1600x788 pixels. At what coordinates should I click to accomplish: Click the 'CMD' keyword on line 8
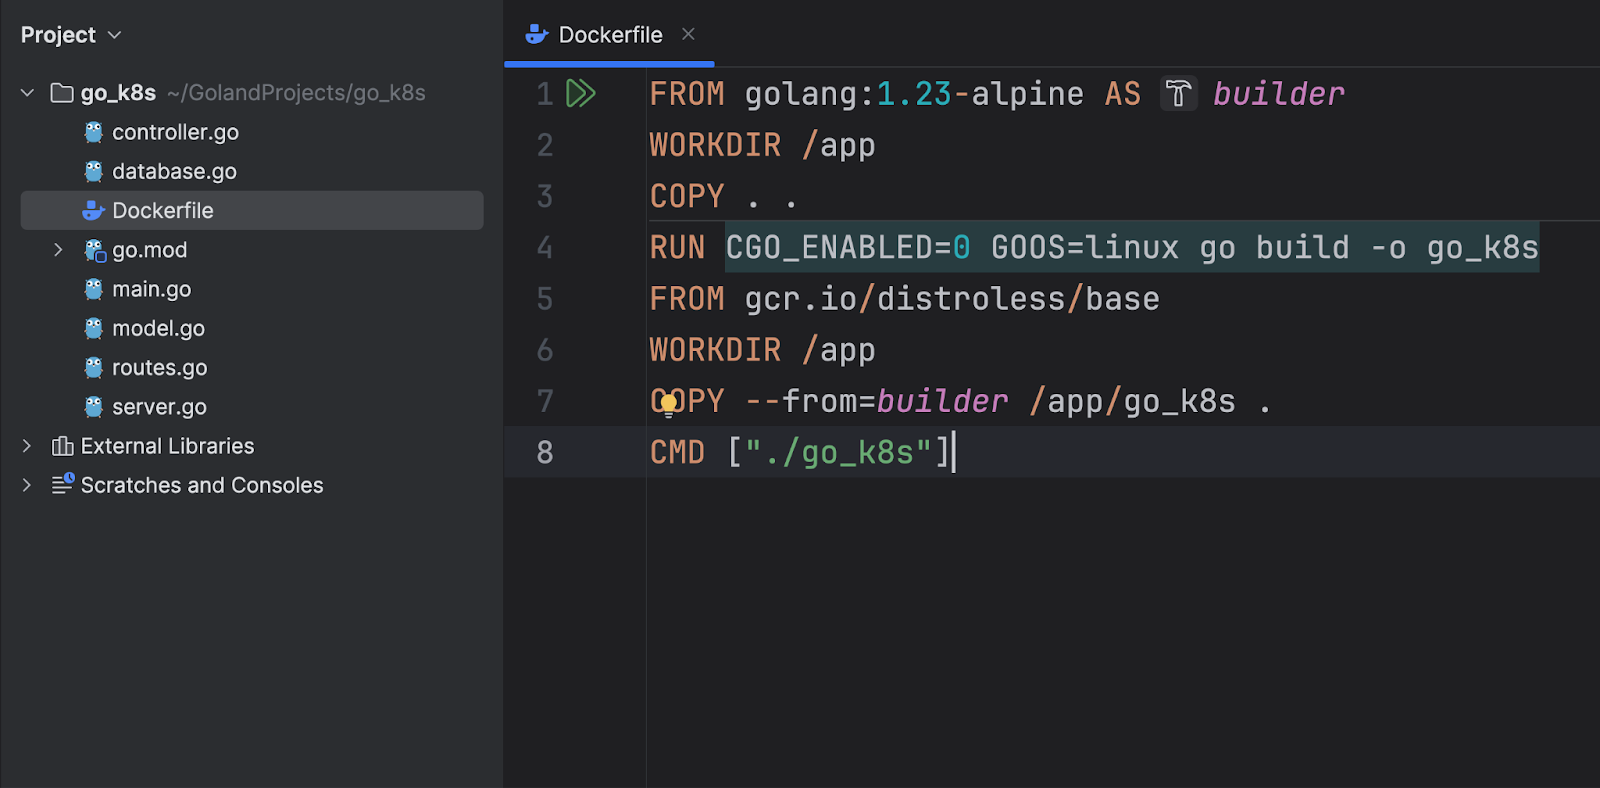(677, 452)
